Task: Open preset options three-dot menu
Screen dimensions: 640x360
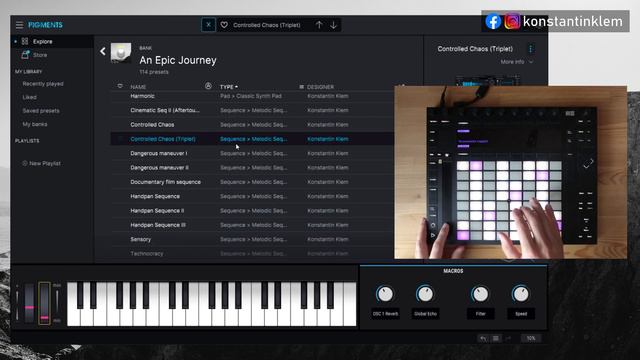Action: [531, 49]
